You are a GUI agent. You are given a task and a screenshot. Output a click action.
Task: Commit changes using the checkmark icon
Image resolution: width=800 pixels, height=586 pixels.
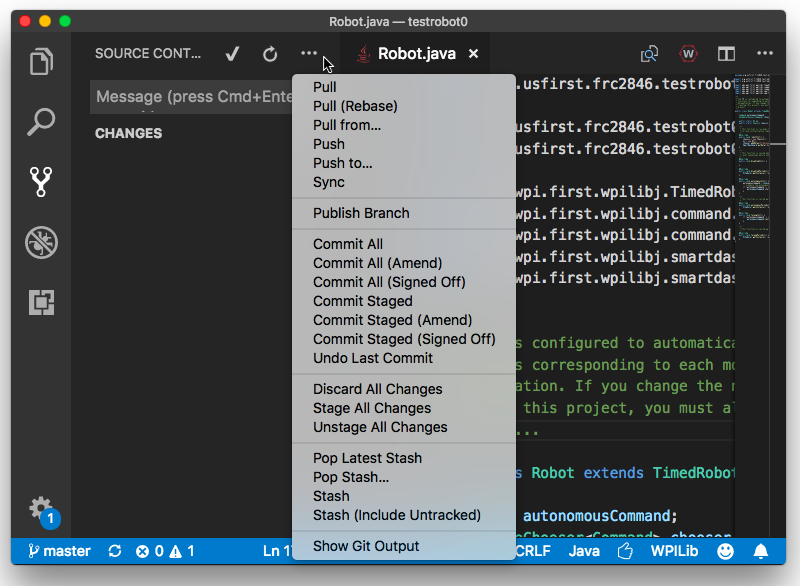click(231, 54)
